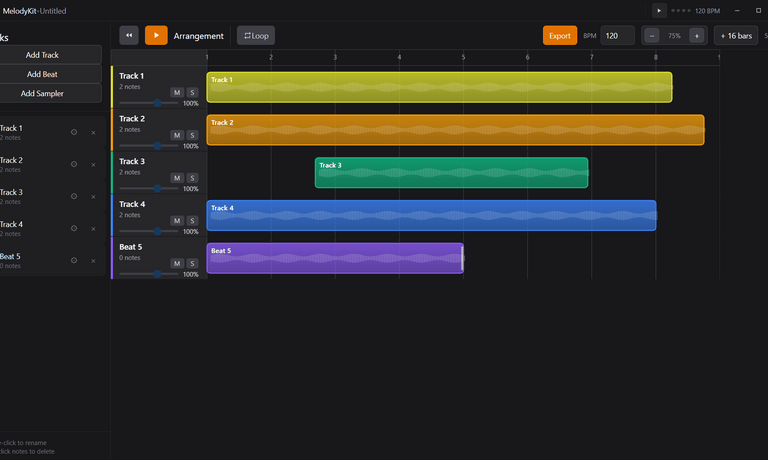Zoom in with the plus button
This screenshot has height=460, width=768.
tap(696, 36)
